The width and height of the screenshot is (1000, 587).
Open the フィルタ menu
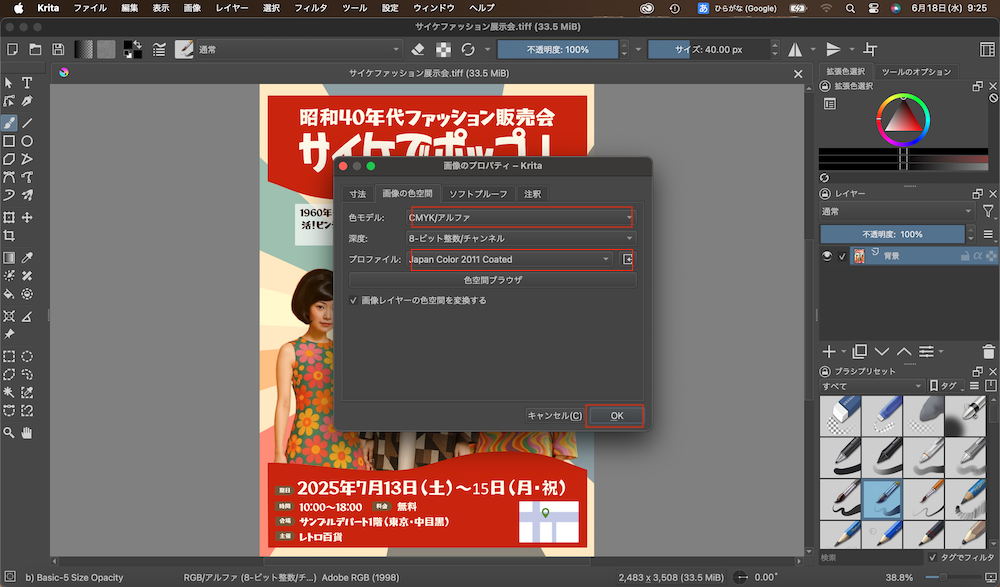(x=311, y=8)
